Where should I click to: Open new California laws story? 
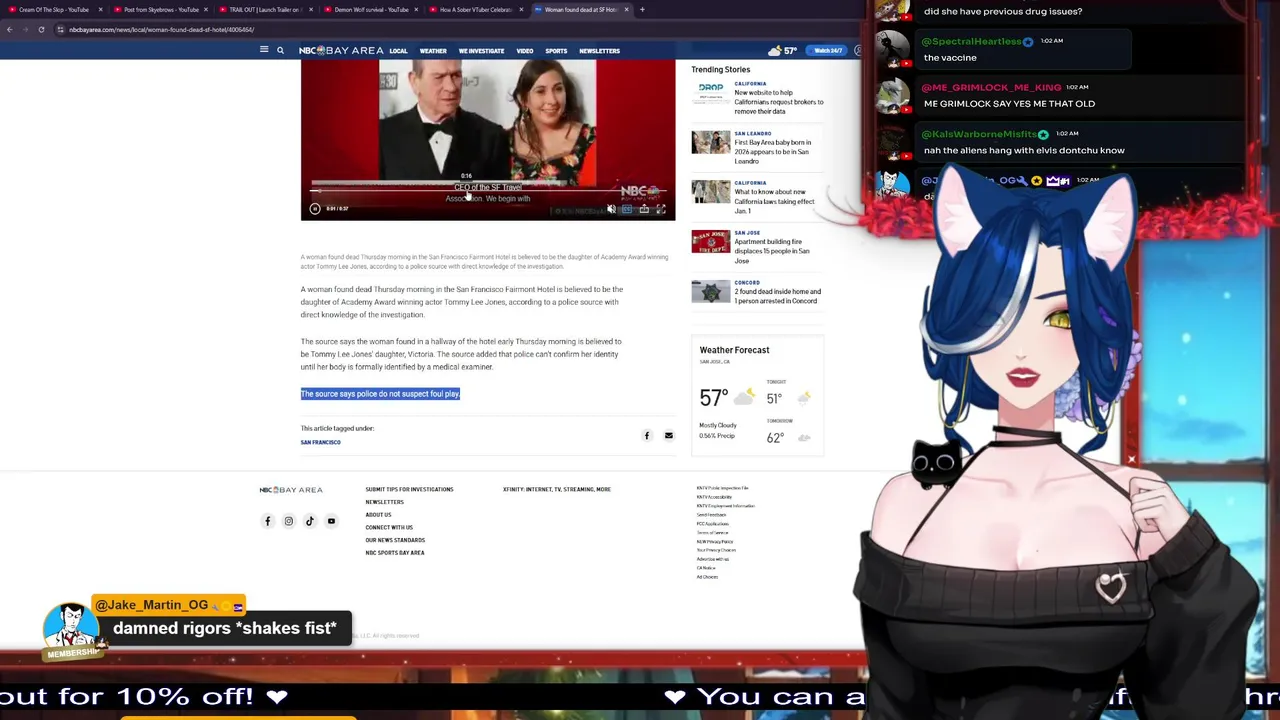775,201
